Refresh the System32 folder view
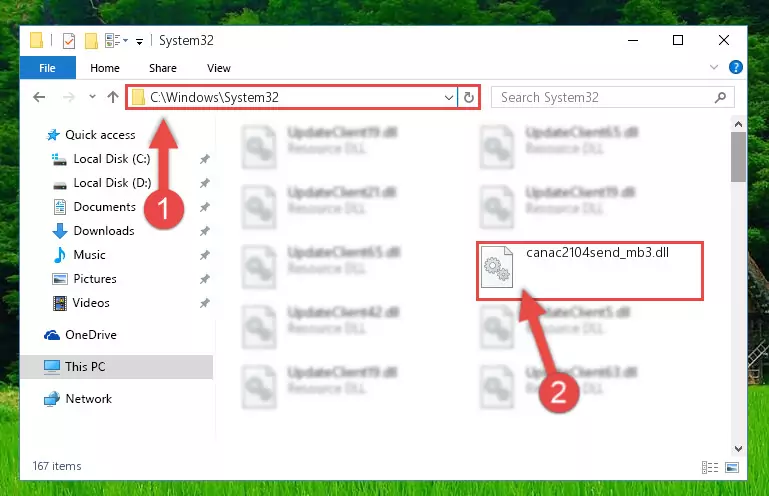Screen dimensions: 769x496 pos(468,97)
